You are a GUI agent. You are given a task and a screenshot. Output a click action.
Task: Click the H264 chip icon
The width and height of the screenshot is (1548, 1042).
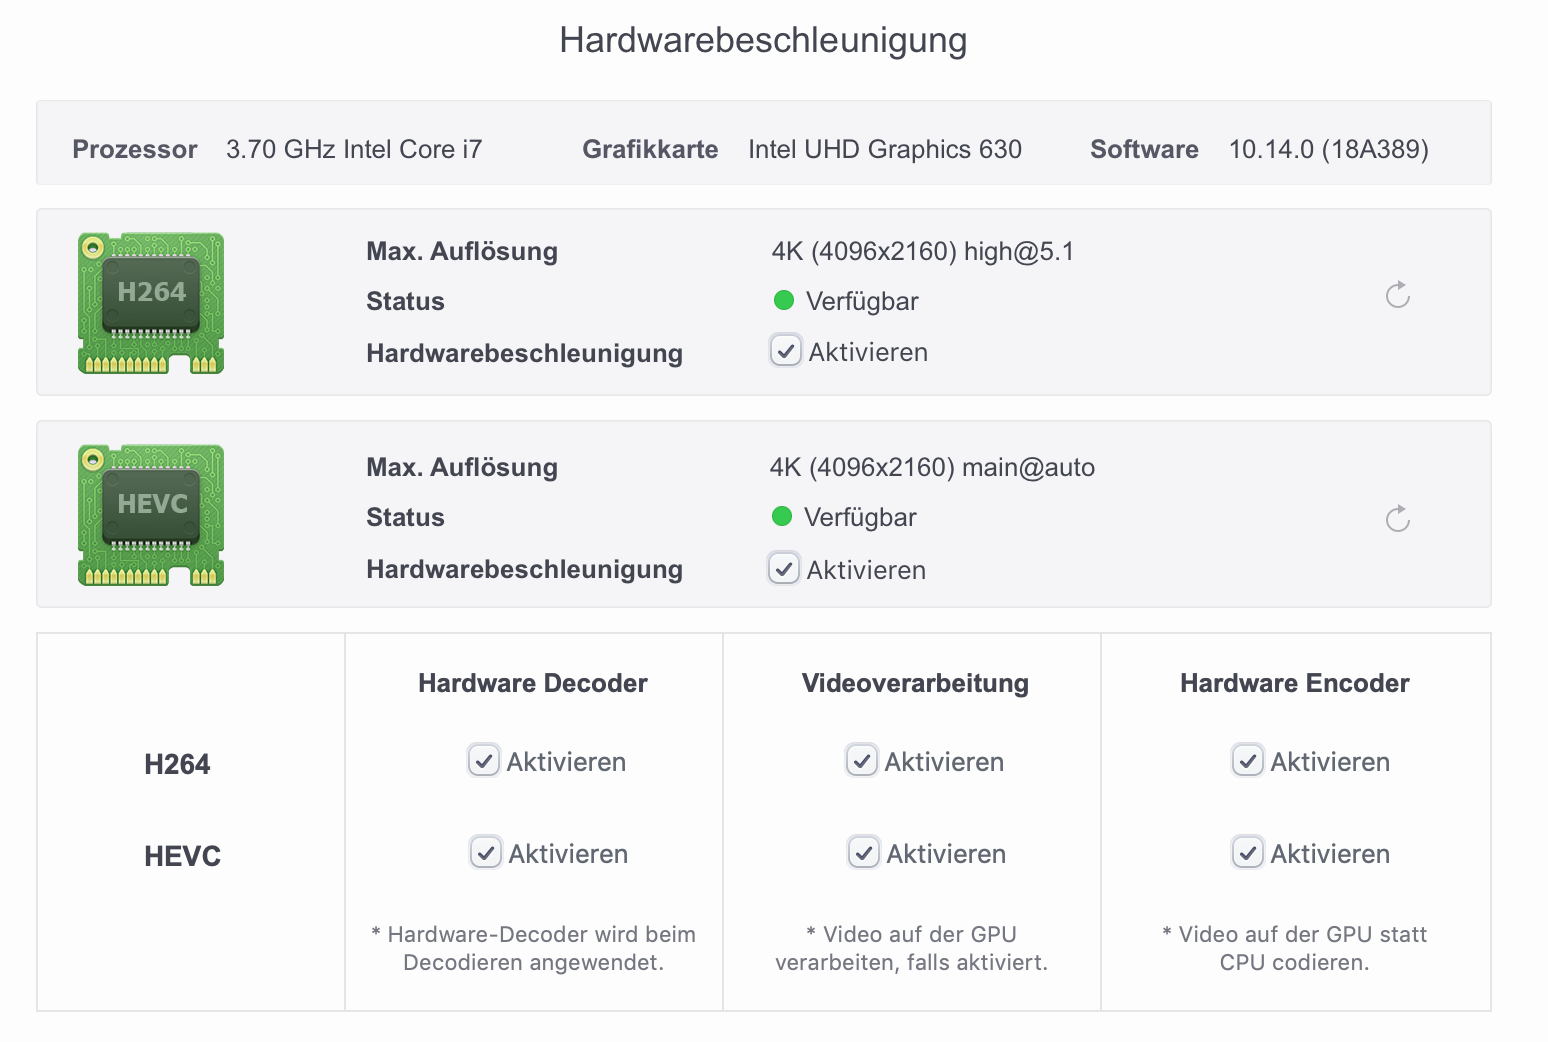click(x=151, y=303)
